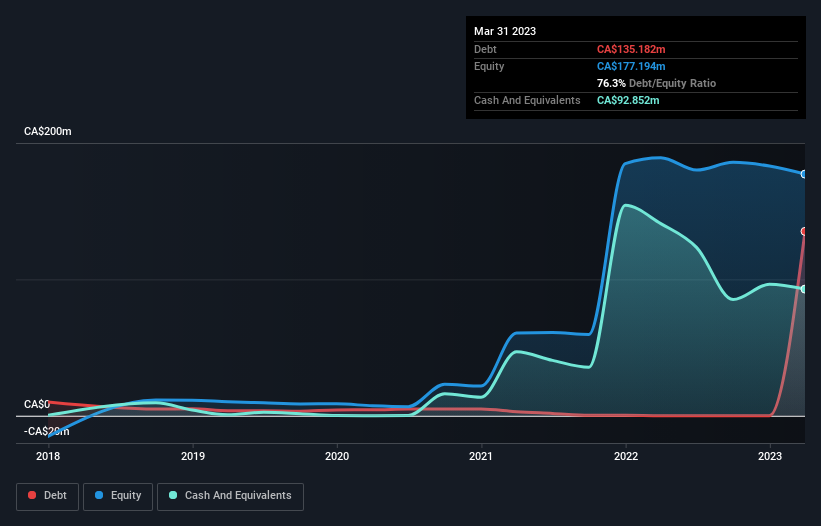The image size is (821, 526).
Task: Click the CA$92.852m cash value
Action: (x=628, y=100)
